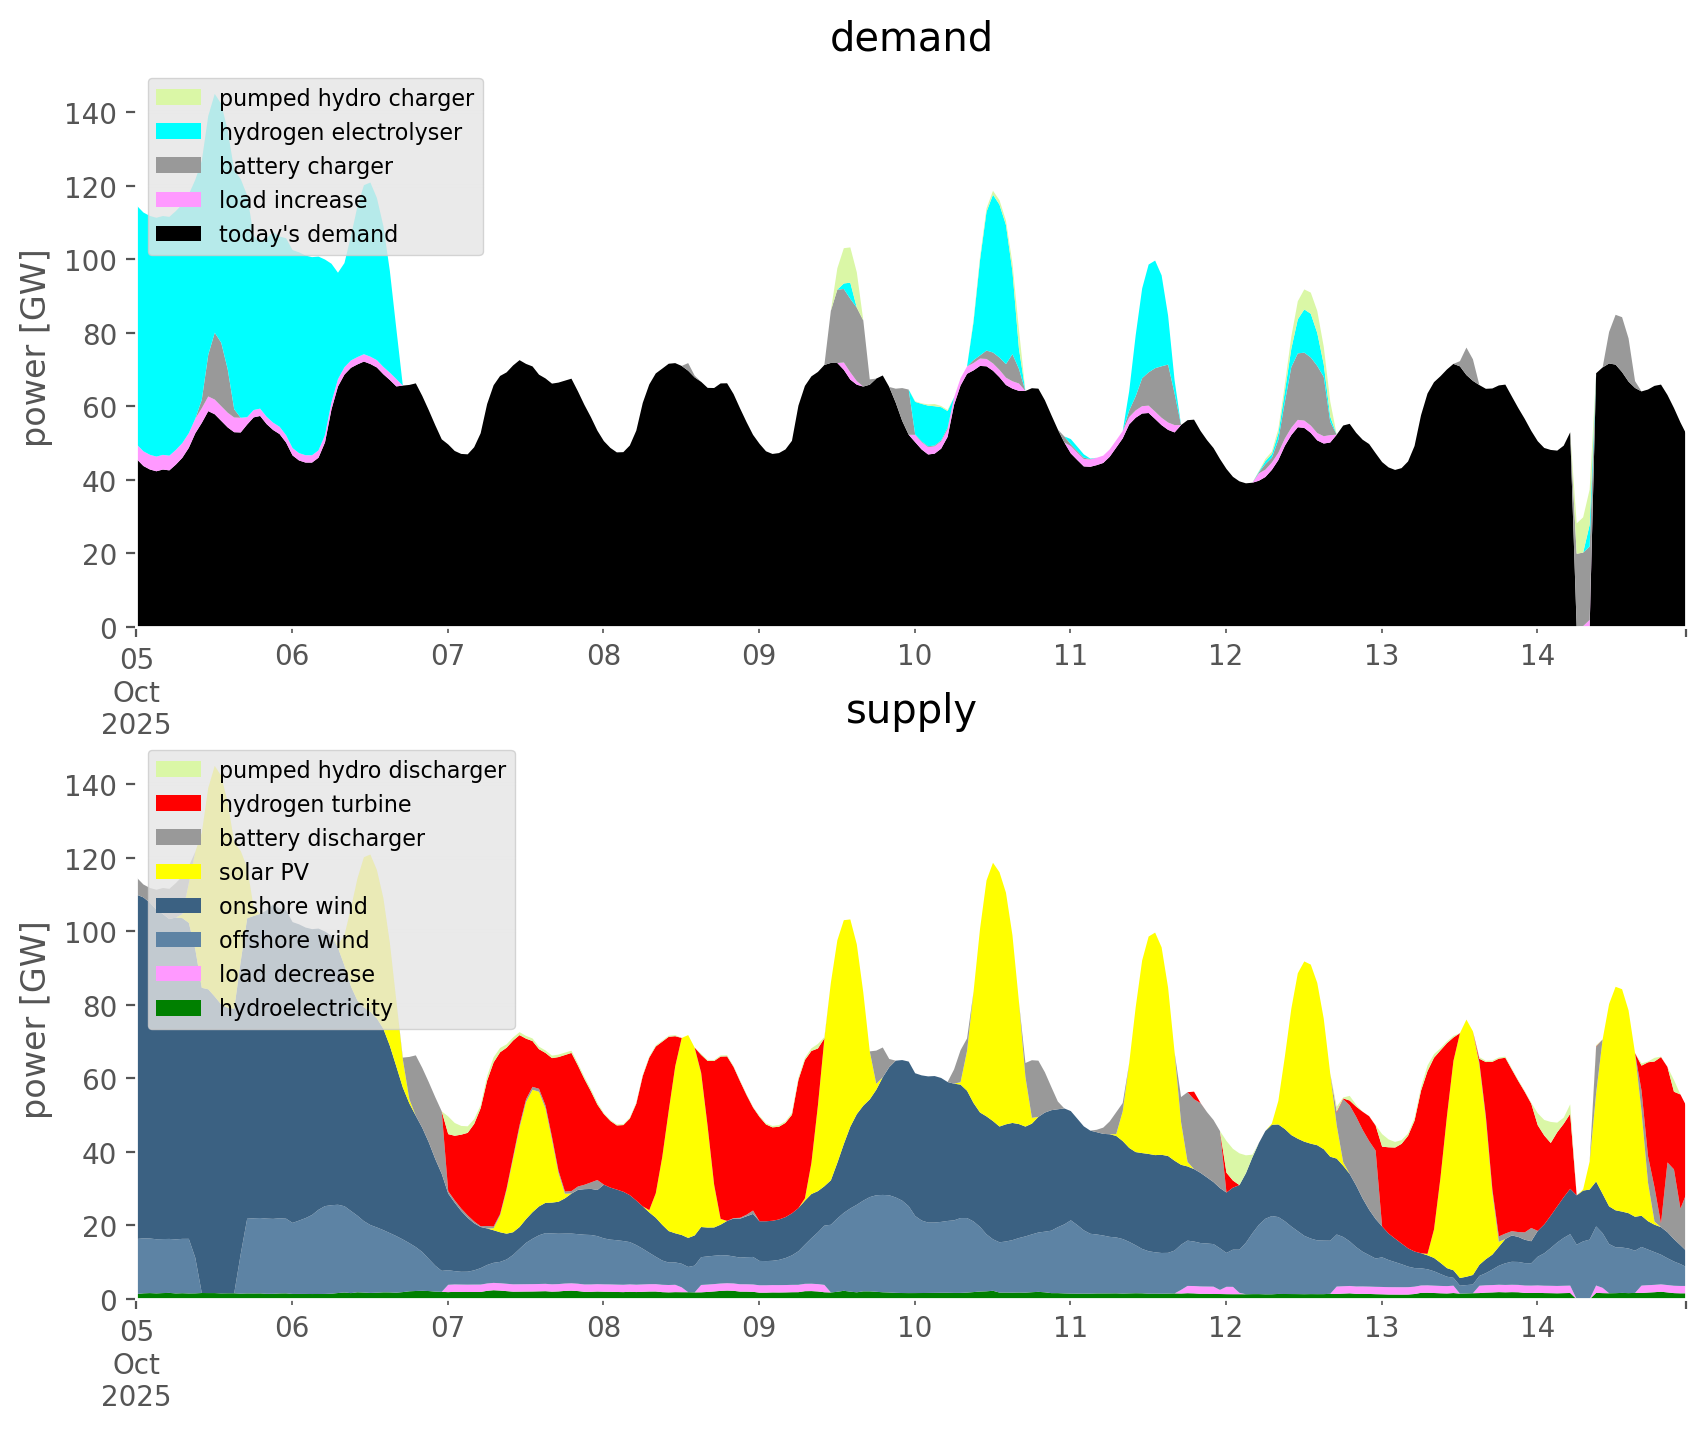Click the '13' date tick under supply chart

[1381, 1329]
